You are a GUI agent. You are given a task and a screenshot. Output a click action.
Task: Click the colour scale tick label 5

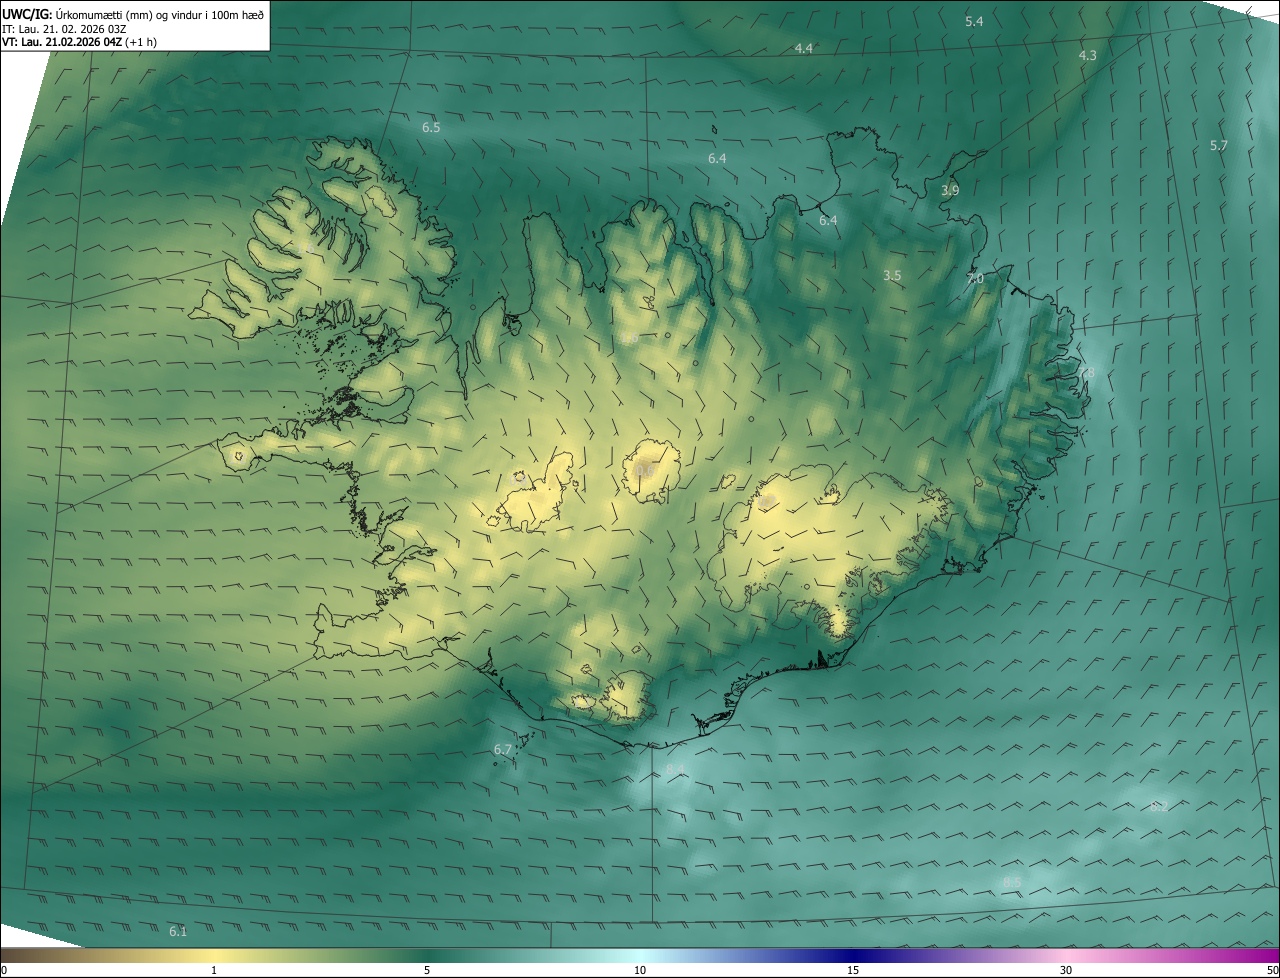[x=427, y=970]
